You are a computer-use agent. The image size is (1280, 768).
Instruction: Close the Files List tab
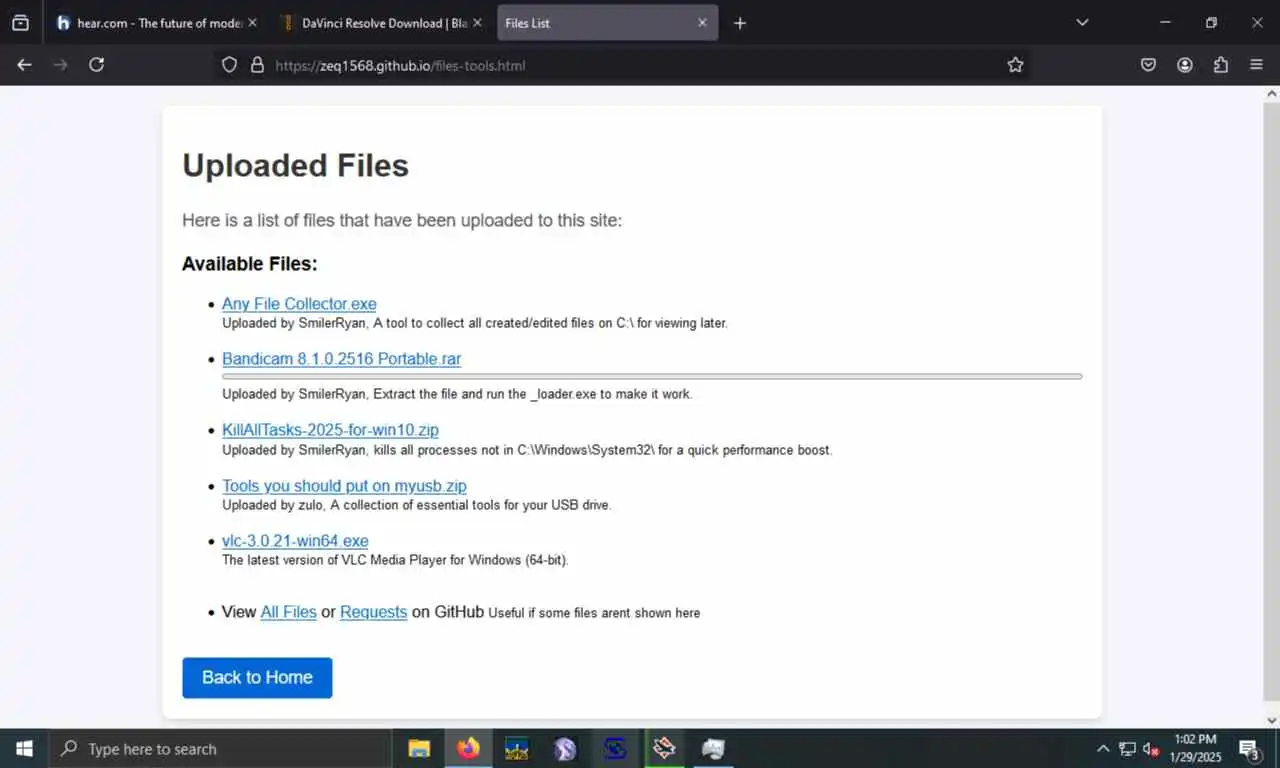(x=702, y=23)
